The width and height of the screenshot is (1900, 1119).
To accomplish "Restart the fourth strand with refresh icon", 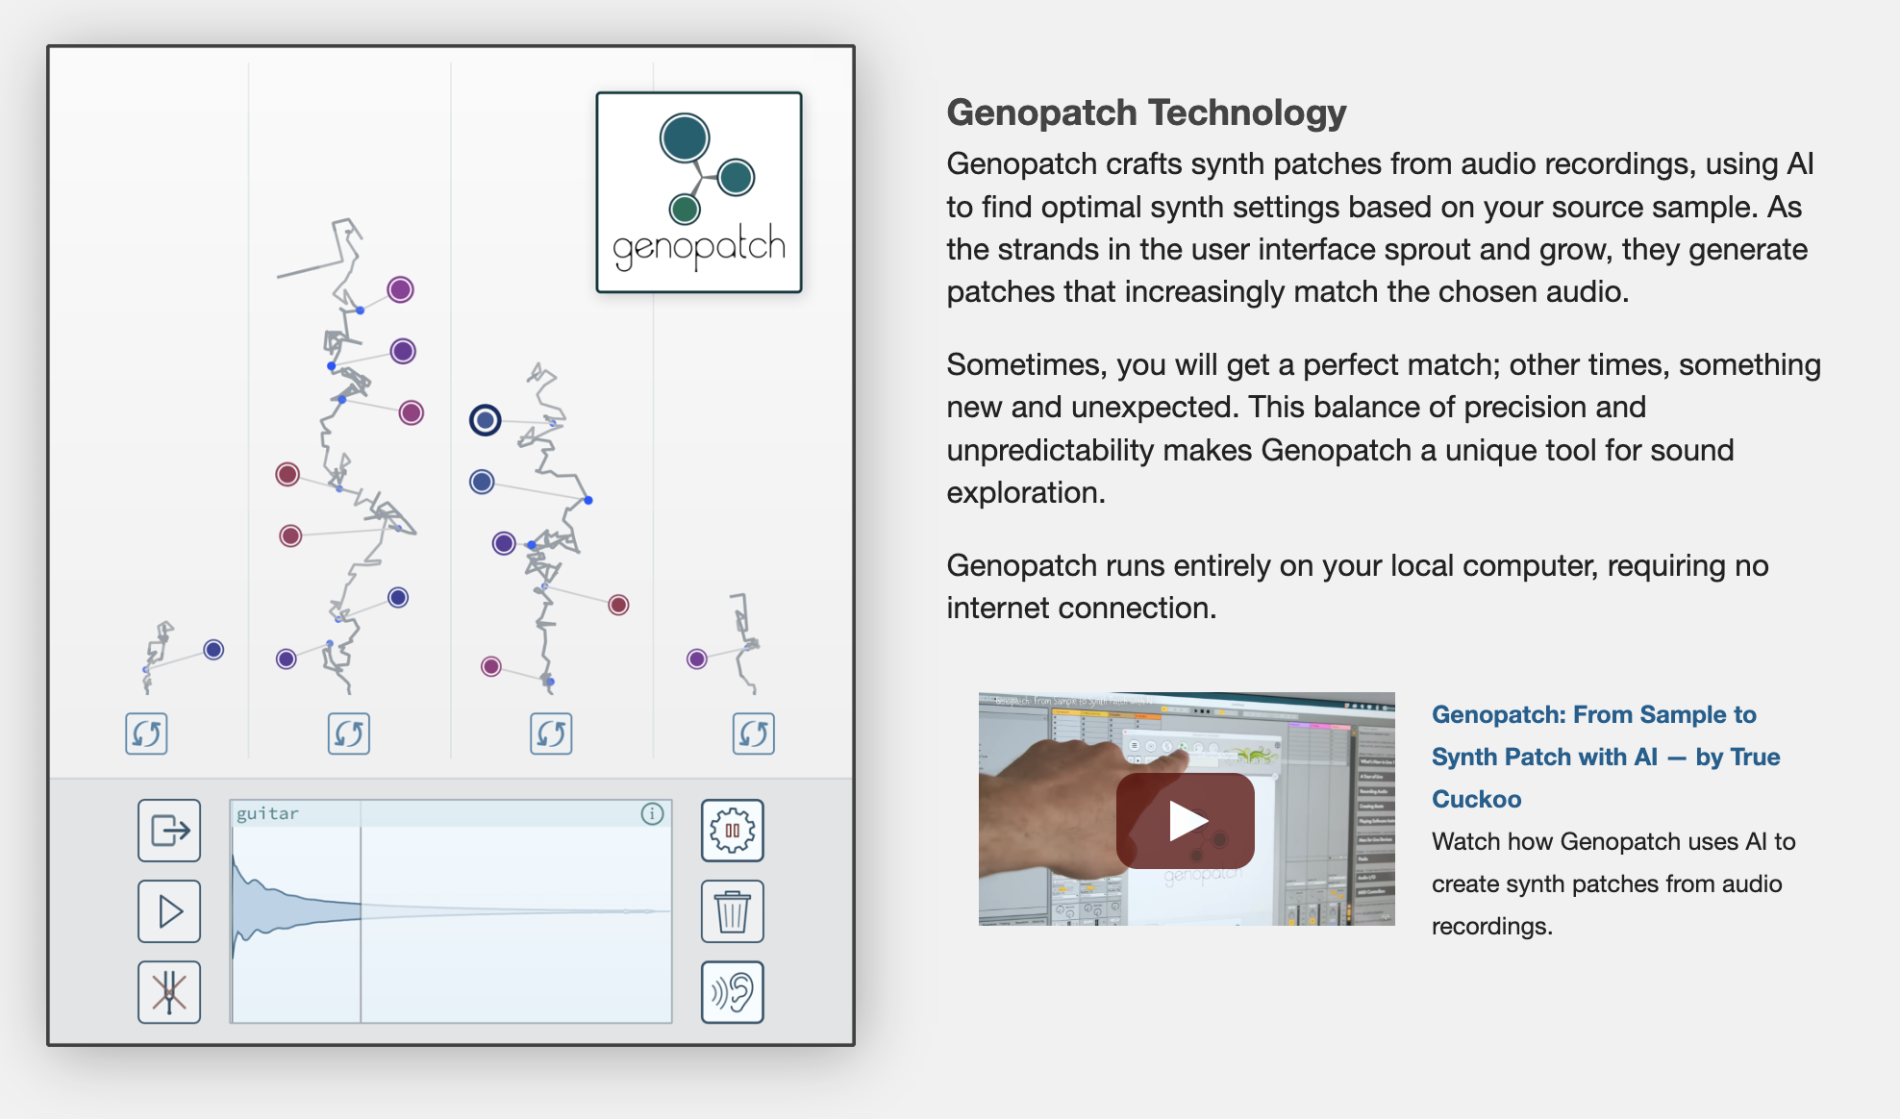I will point(753,734).
